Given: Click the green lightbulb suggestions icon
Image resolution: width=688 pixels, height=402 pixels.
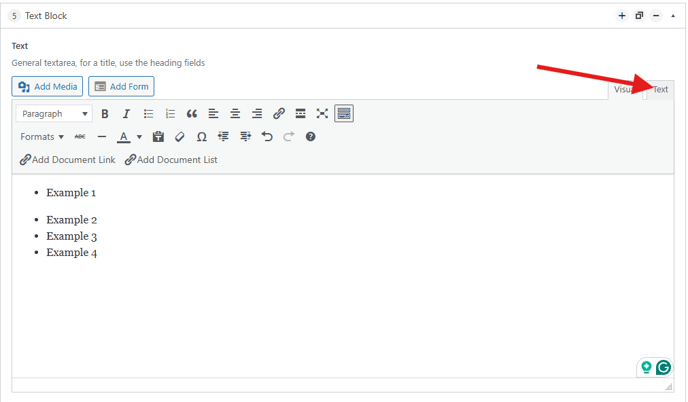Looking at the screenshot, I should coord(646,367).
